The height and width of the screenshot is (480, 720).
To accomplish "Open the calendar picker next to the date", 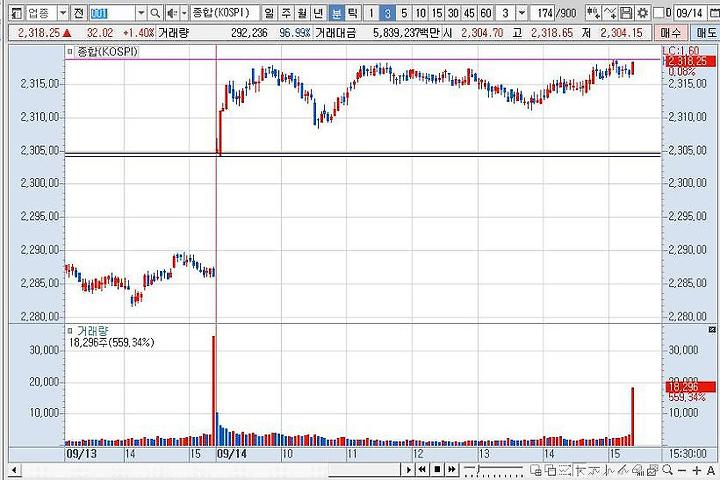I will 714,13.
